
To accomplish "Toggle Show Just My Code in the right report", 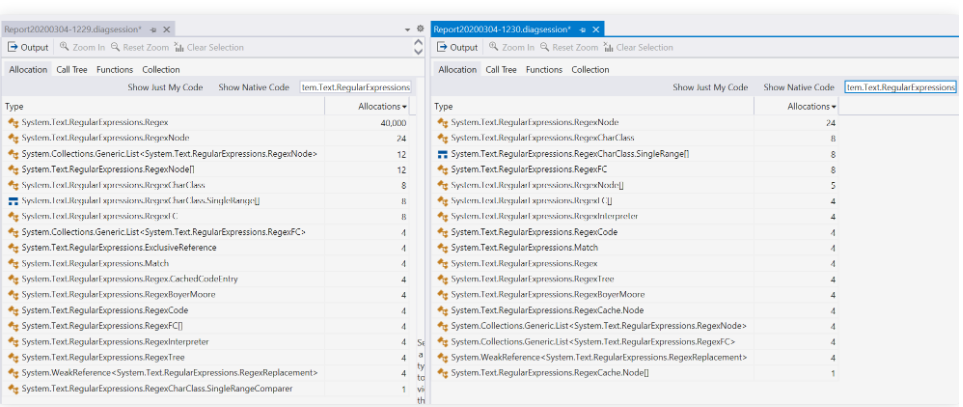I will (x=710, y=88).
